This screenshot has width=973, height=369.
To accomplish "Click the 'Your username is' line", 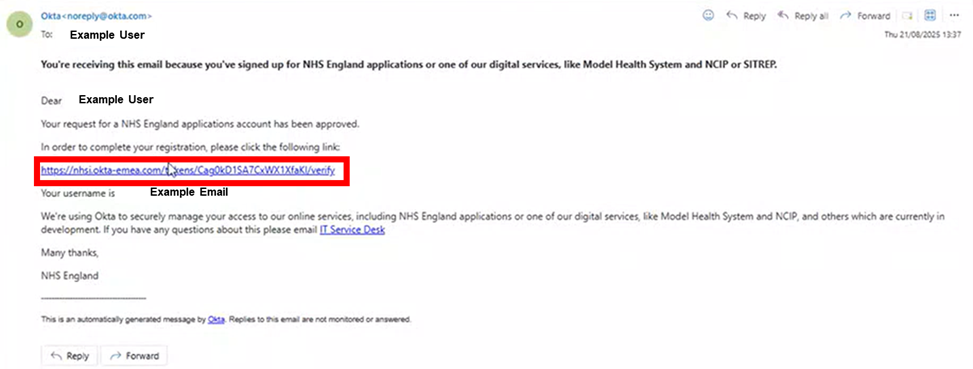I will coord(78,193).
